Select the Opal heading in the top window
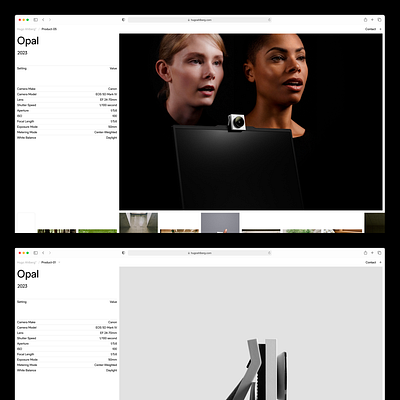The width and height of the screenshot is (400, 400). [x=28, y=41]
